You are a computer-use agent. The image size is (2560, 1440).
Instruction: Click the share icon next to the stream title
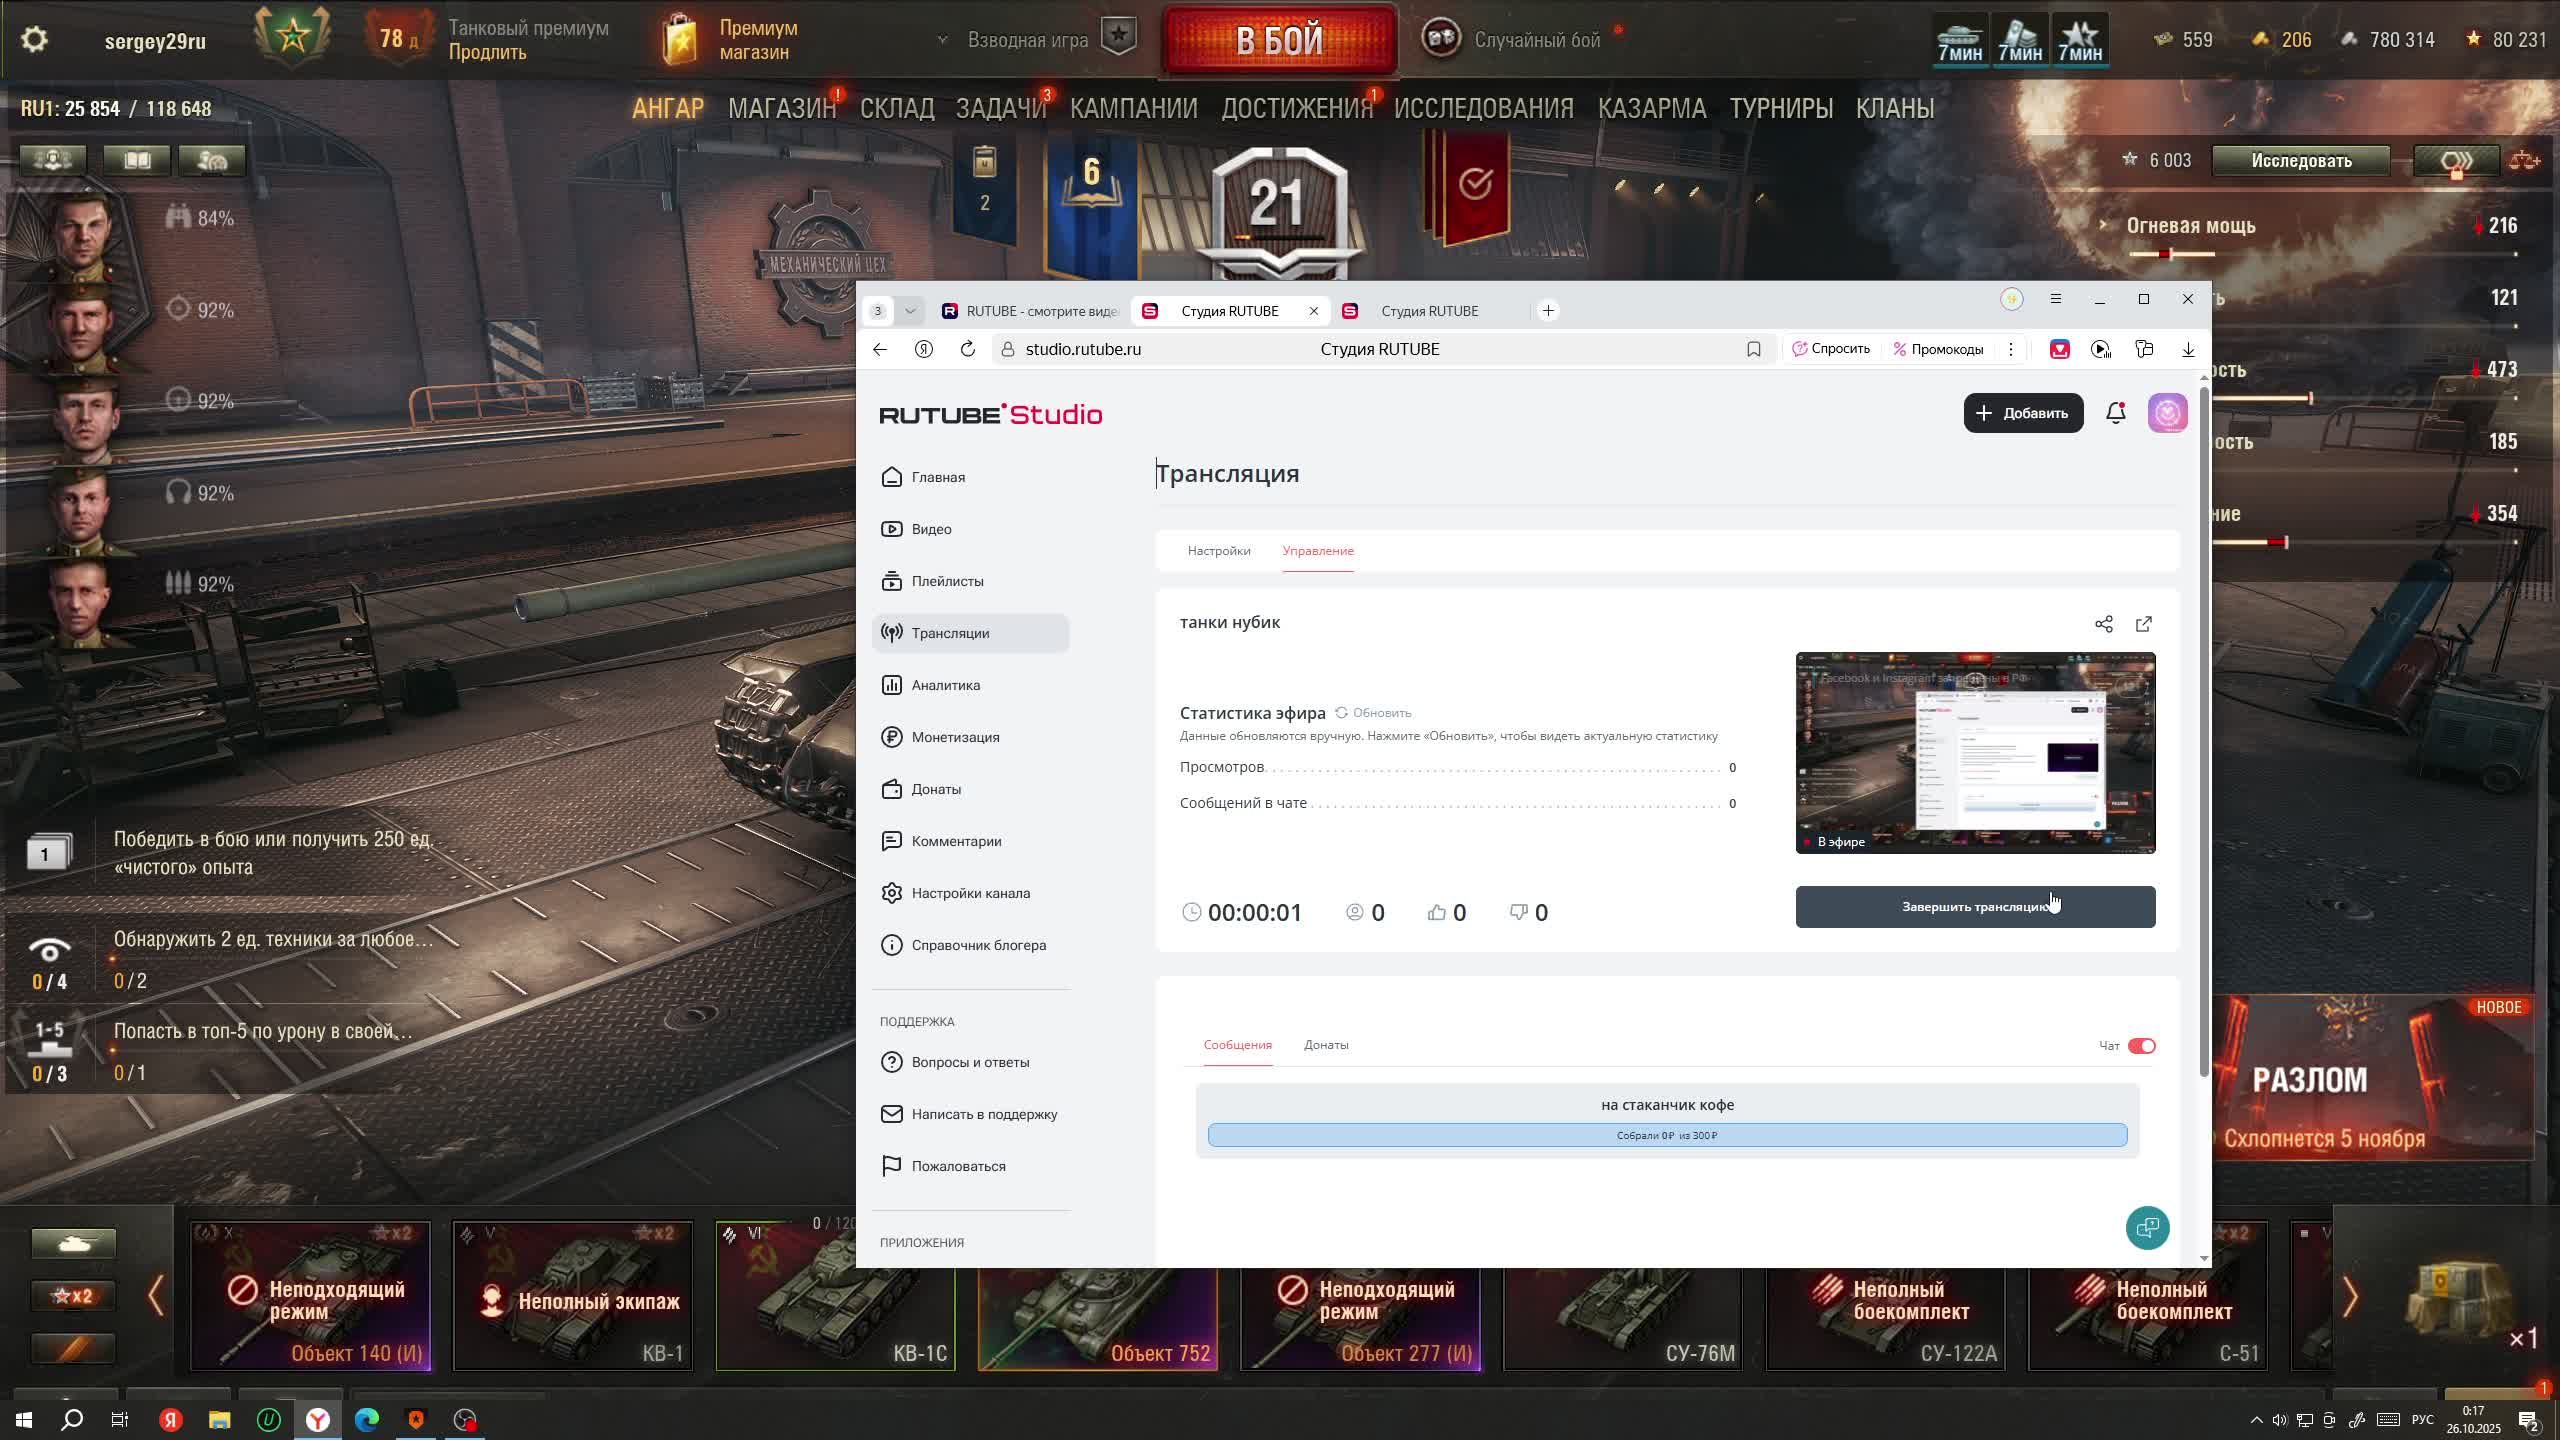(x=2103, y=624)
